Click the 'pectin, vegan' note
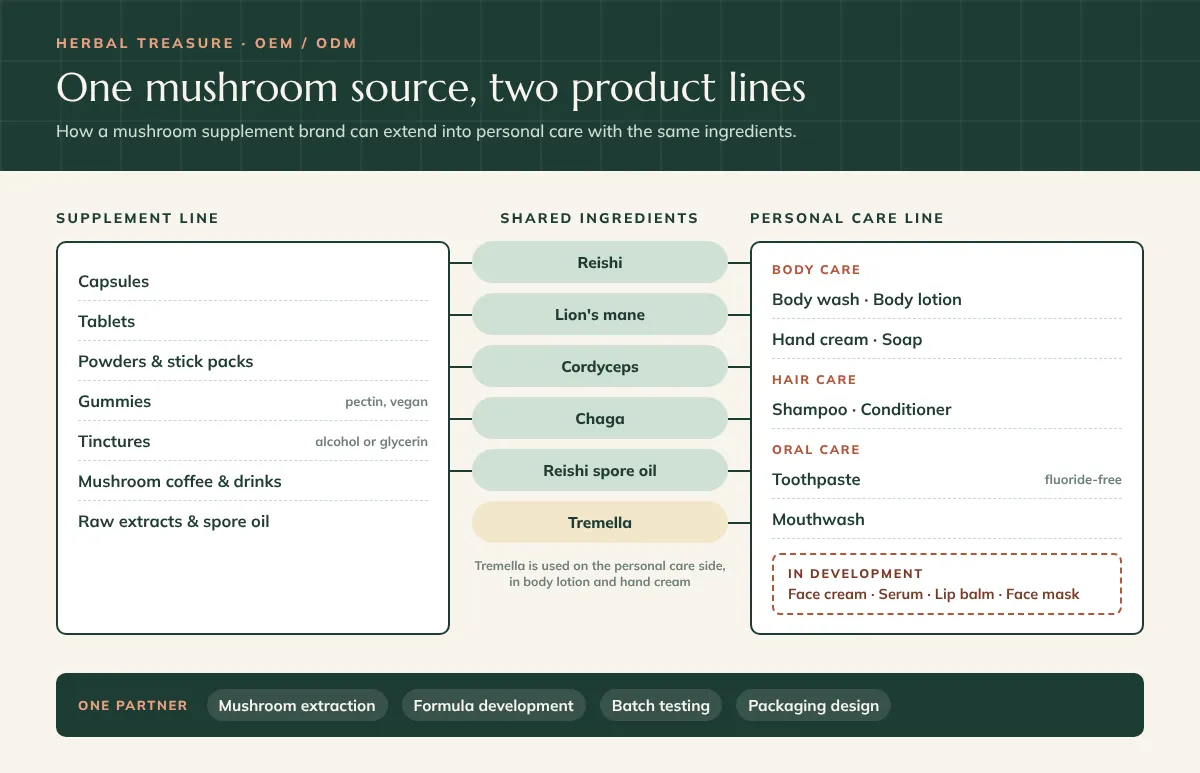1200x773 pixels. tap(386, 402)
